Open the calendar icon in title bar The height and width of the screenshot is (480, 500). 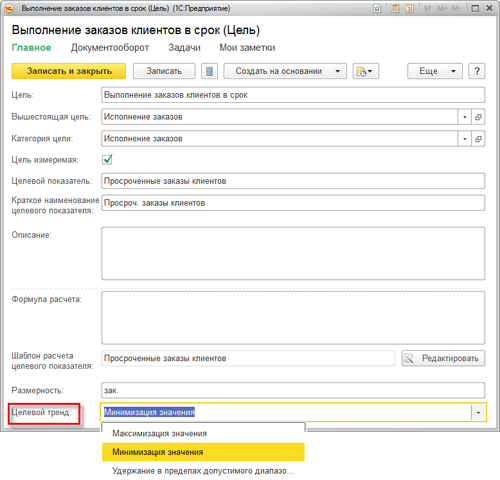pyautogui.click(x=410, y=8)
